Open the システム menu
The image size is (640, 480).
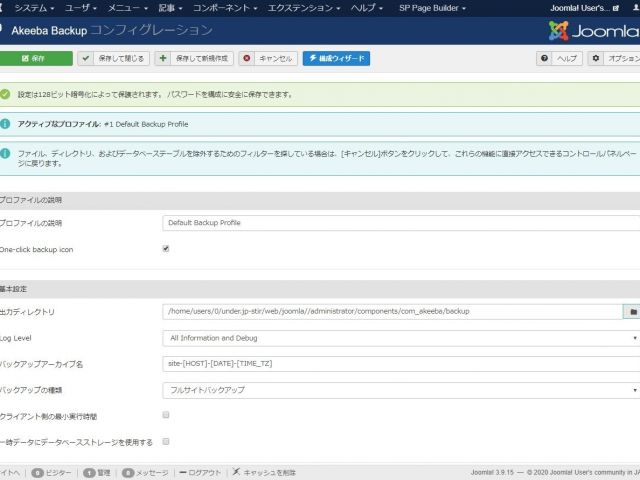34,8
